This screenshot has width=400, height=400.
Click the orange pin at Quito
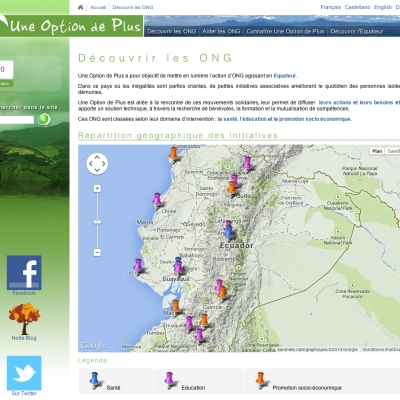click(232, 188)
